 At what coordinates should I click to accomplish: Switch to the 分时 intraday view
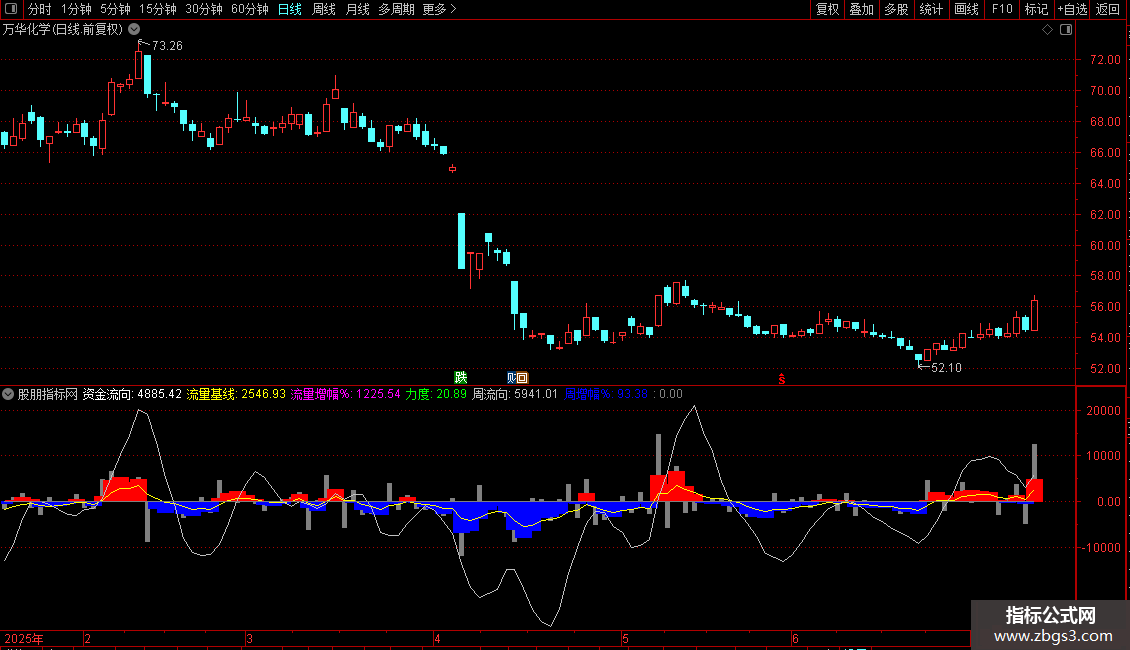point(40,9)
